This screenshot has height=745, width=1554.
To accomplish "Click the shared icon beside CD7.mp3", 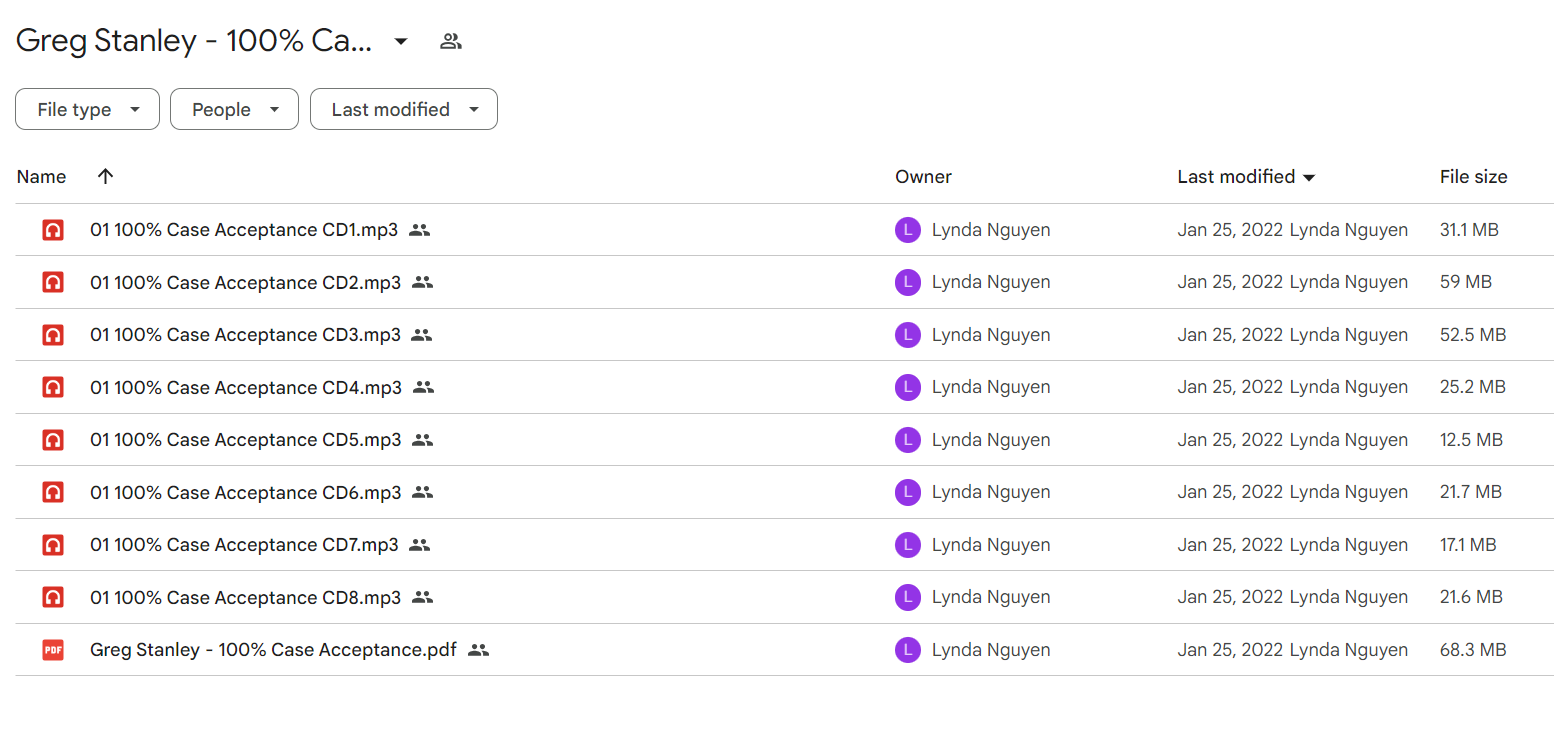I will (419, 545).
